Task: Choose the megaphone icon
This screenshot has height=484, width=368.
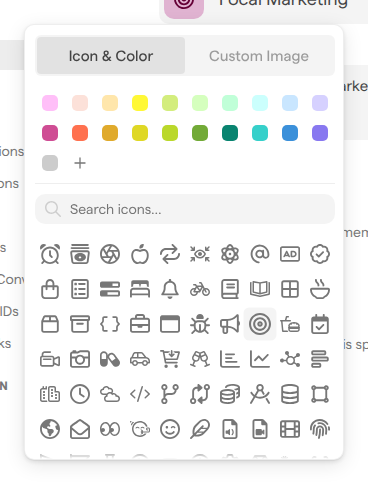Action: point(230,324)
